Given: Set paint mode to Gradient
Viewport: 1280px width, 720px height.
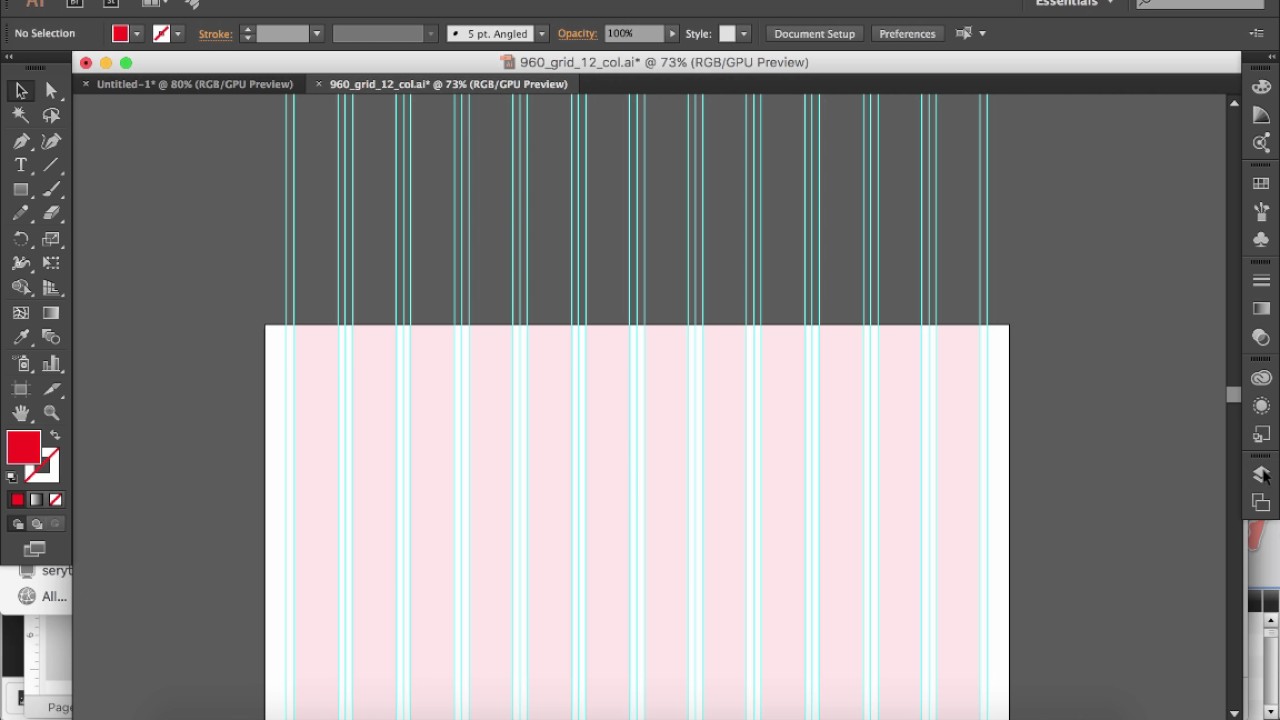Looking at the screenshot, I should pos(36,500).
